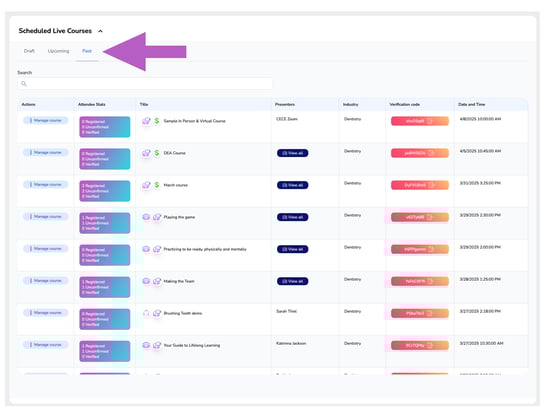
Task: Click the first purple icon beside Playing the game
Action: 146,217
